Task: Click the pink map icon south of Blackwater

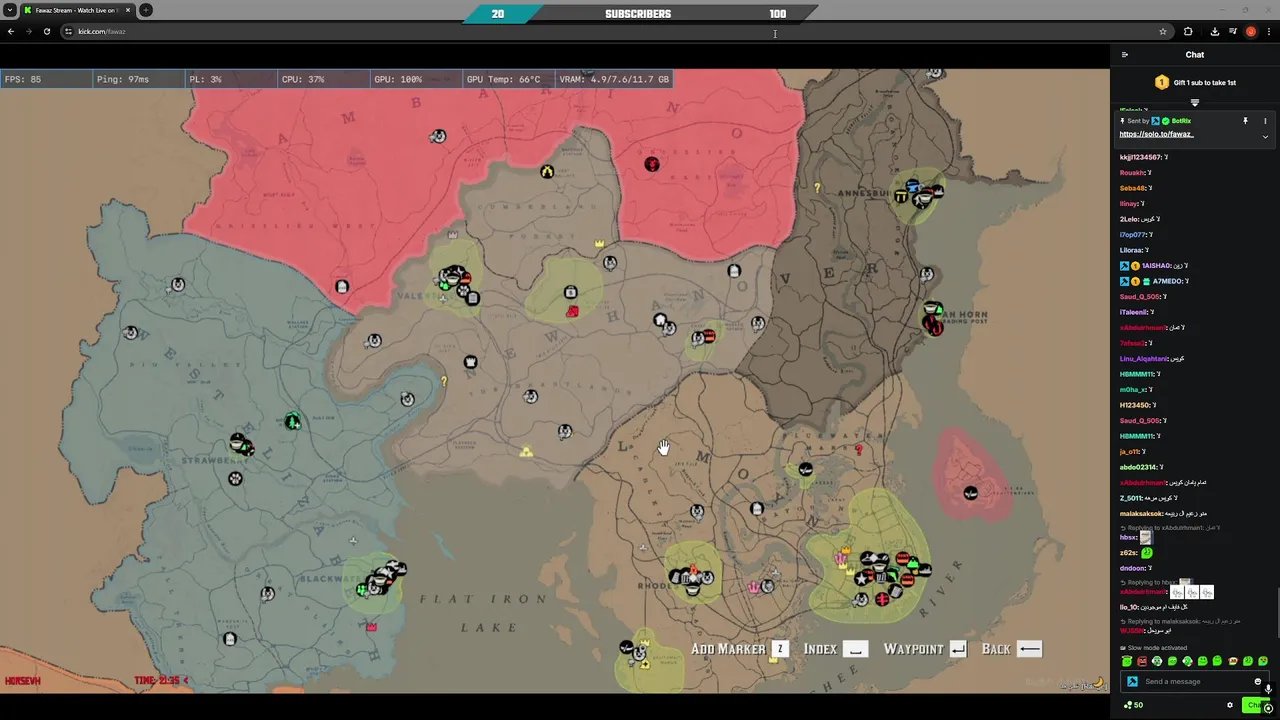Action: coord(371,627)
